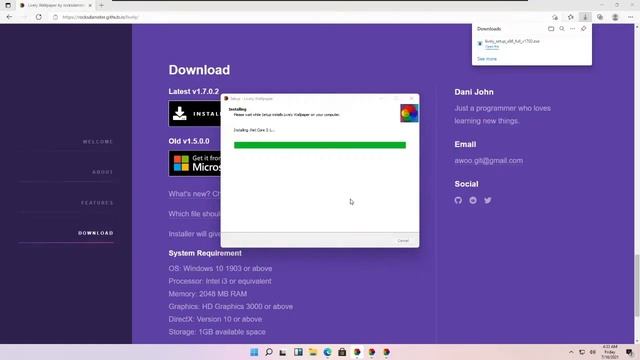The width and height of the screenshot is (640, 360).
Task: Click the downloaded lively setup exe filename
Action: [512, 41]
